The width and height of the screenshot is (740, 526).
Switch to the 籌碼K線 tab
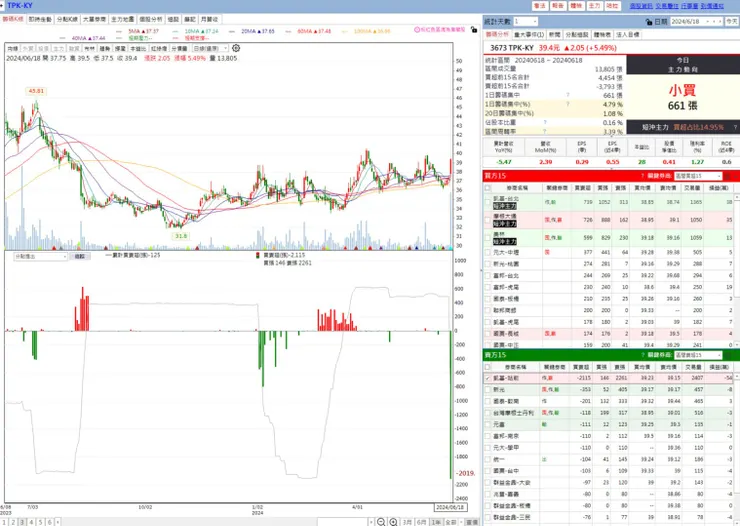[x=13, y=19]
